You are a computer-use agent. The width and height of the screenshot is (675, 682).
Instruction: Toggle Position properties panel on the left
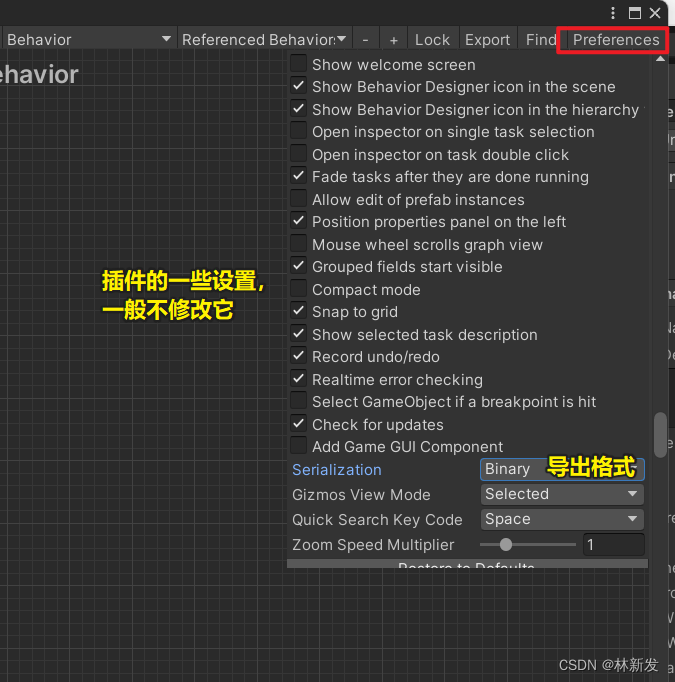(299, 221)
